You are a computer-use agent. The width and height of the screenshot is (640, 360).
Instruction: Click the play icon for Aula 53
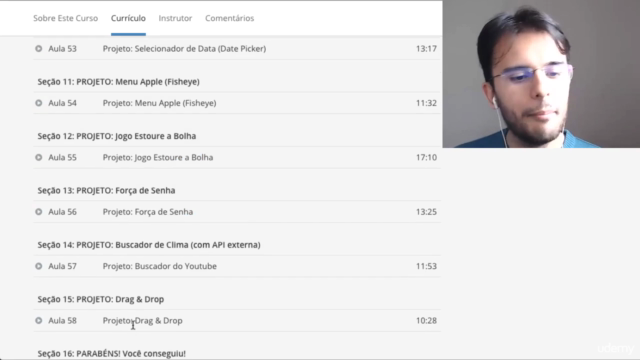(38, 49)
